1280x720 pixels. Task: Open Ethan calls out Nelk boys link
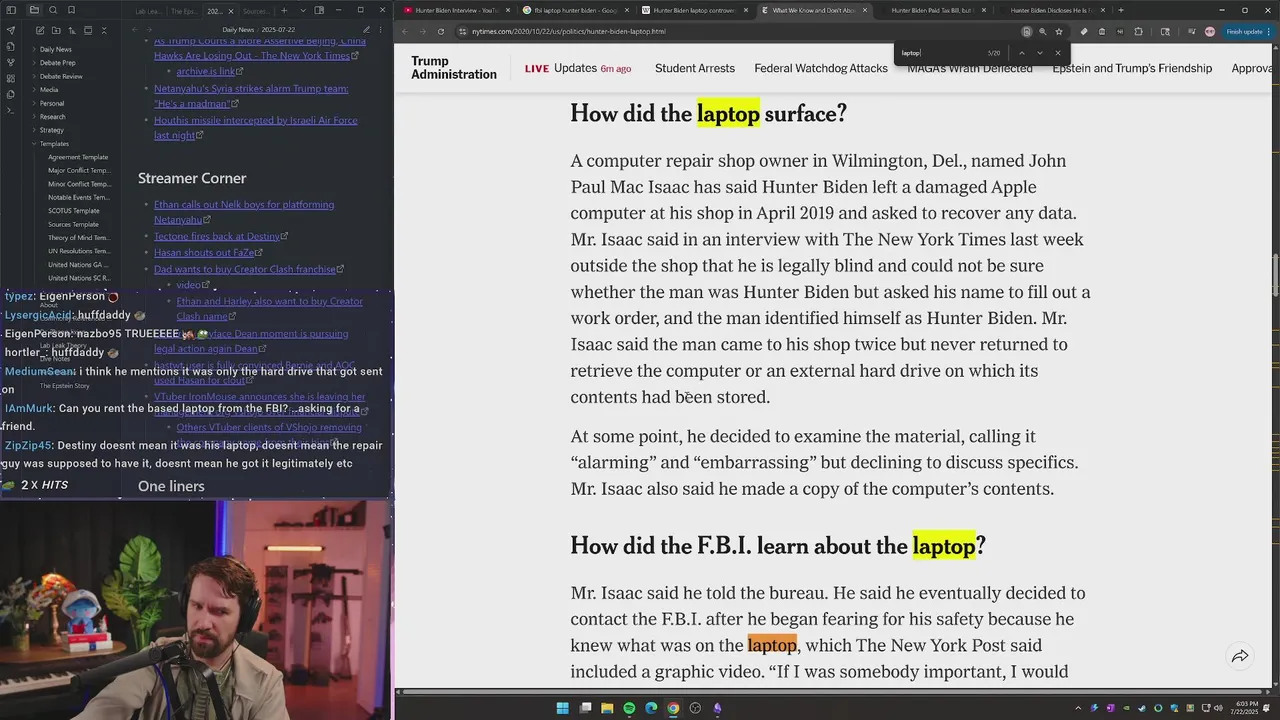tap(244, 211)
